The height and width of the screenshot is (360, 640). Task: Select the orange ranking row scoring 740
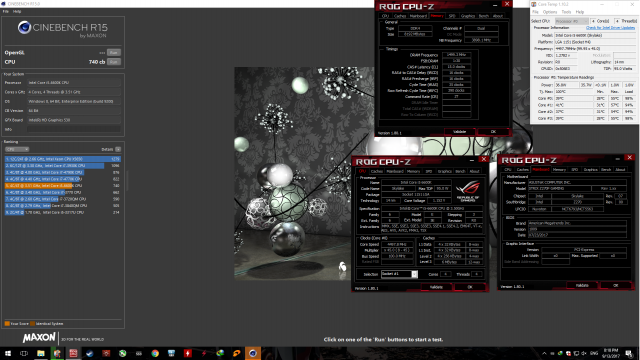coord(63,186)
